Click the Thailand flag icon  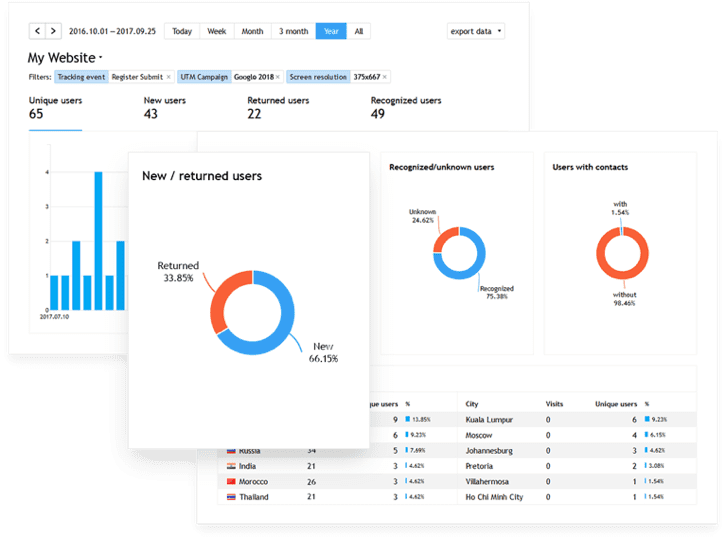point(230,497)
